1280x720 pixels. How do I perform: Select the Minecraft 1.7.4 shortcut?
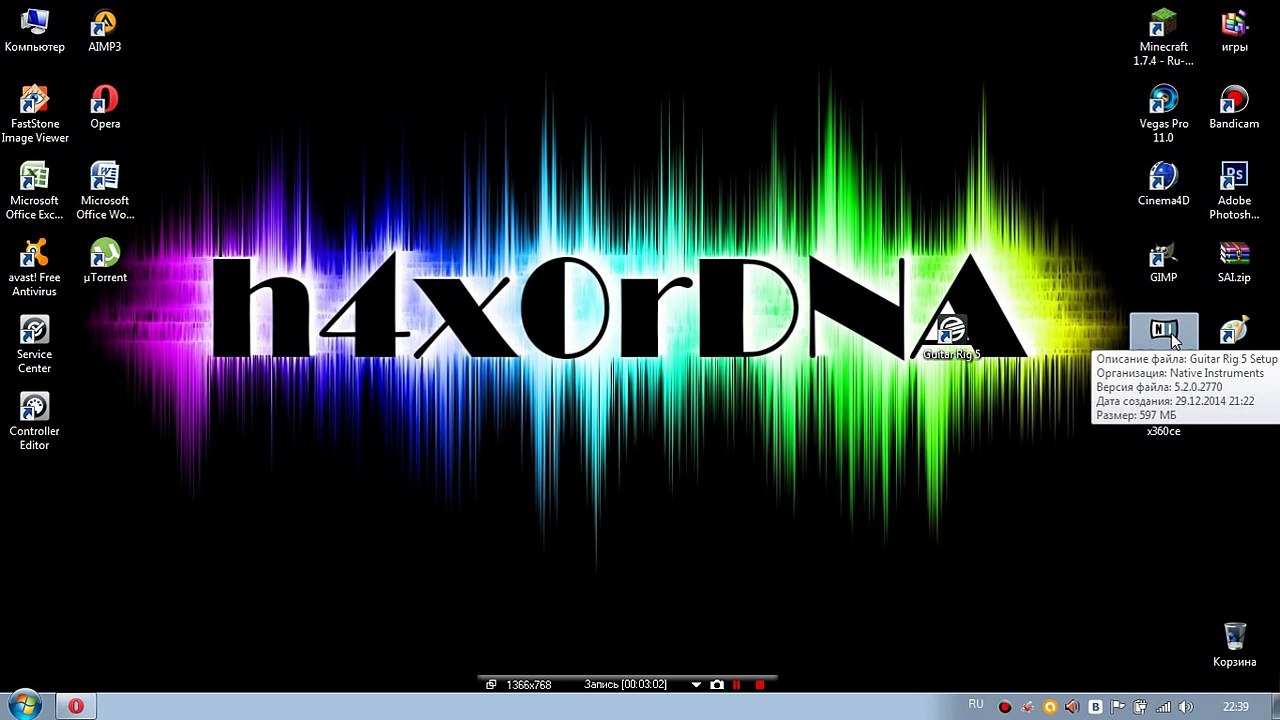[1163, 38]
